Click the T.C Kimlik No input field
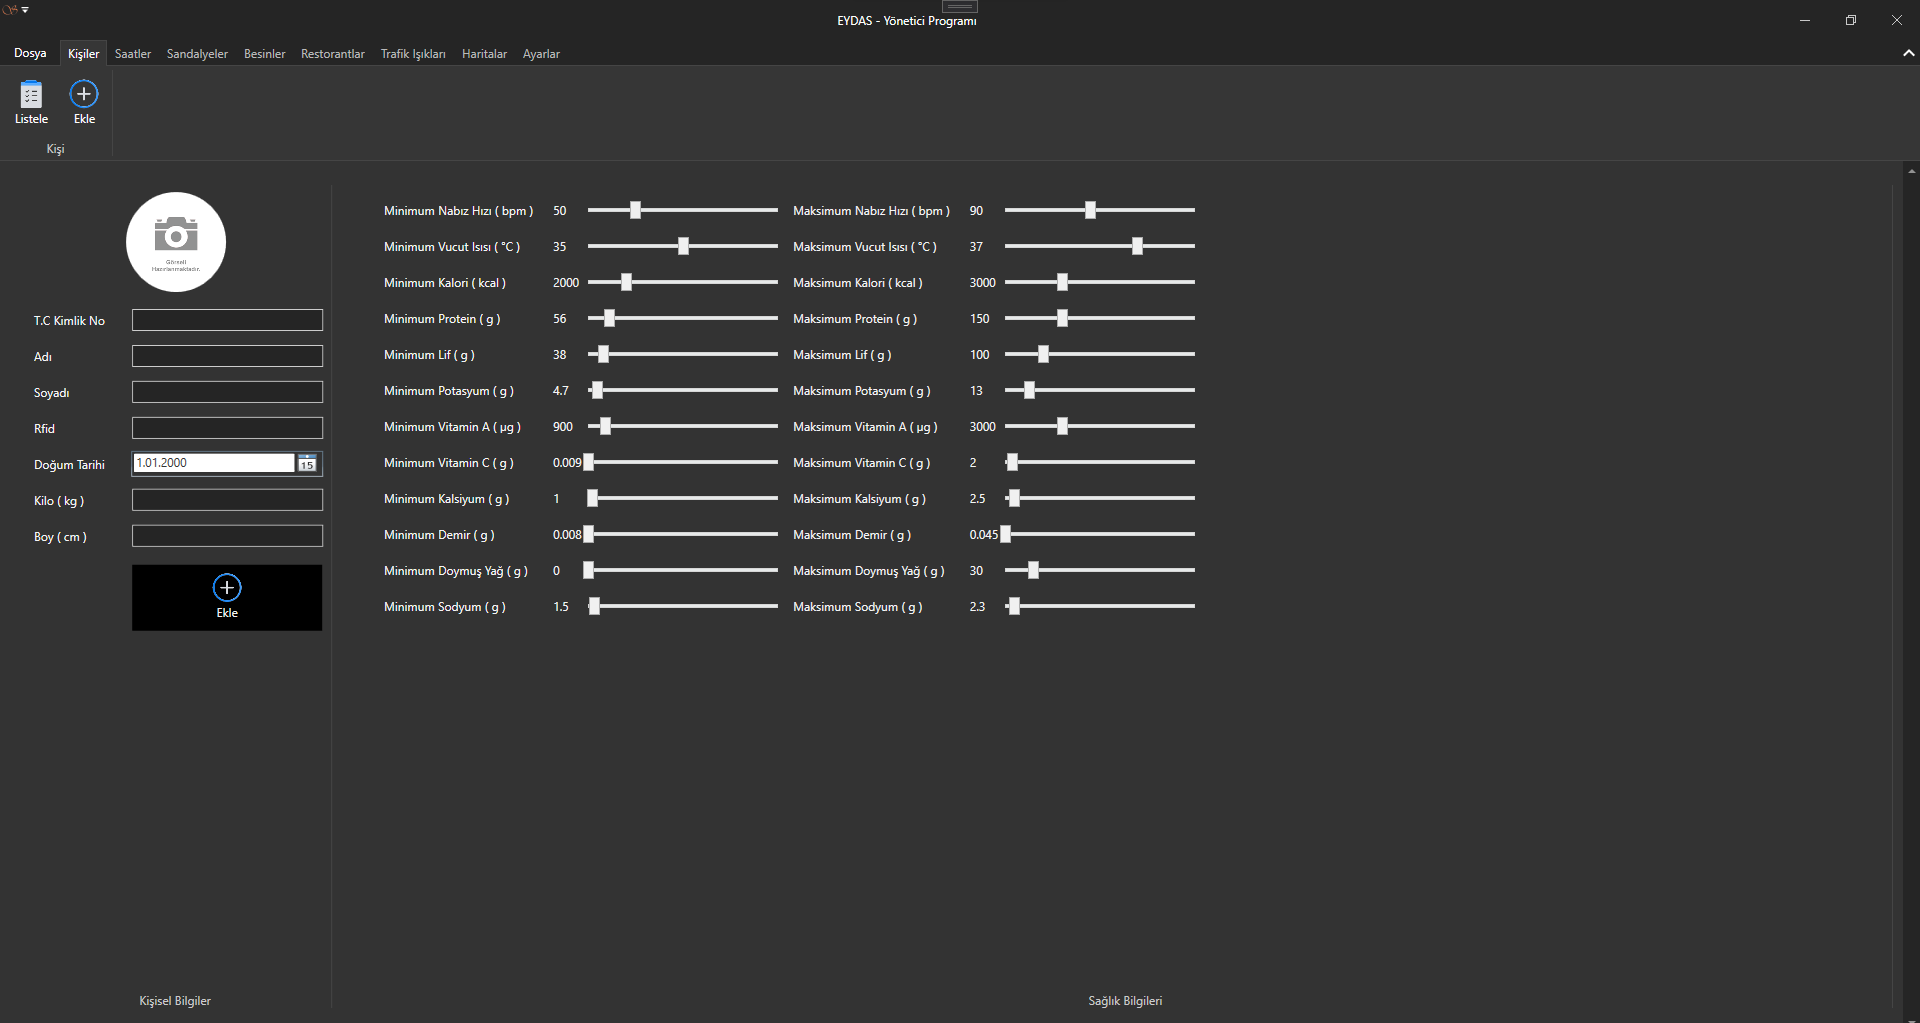The image size is (1920, 1023). tap(227, 320)
